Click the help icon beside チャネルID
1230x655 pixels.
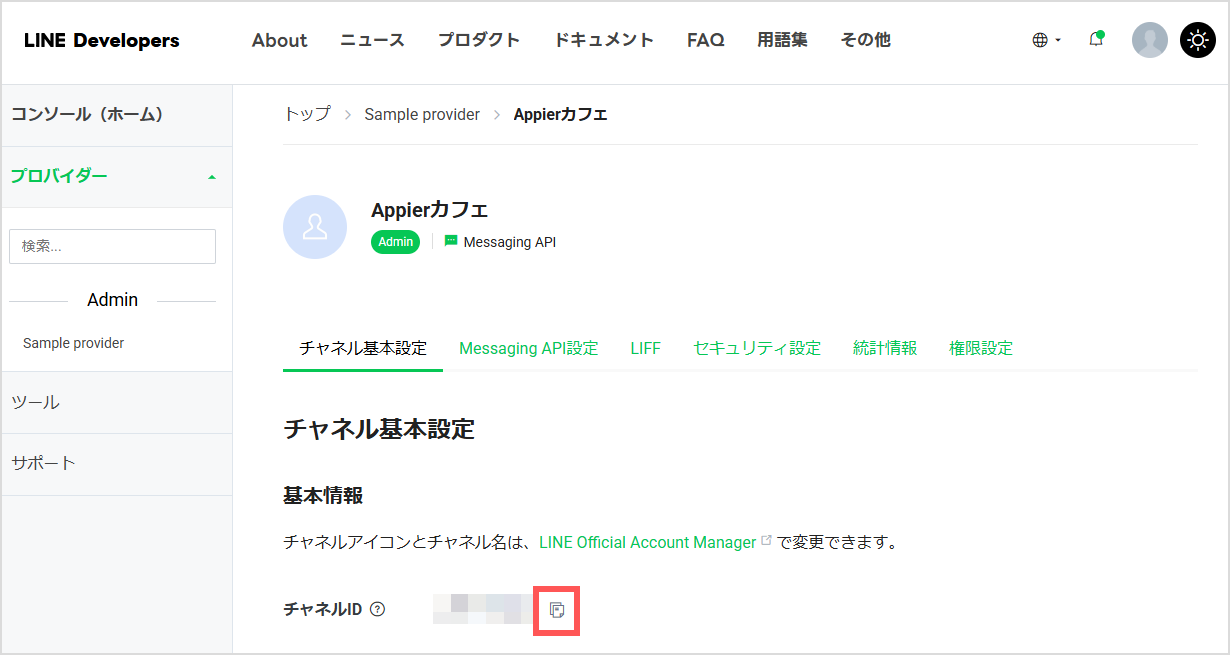pyautogui.click(x=377, y=609)
